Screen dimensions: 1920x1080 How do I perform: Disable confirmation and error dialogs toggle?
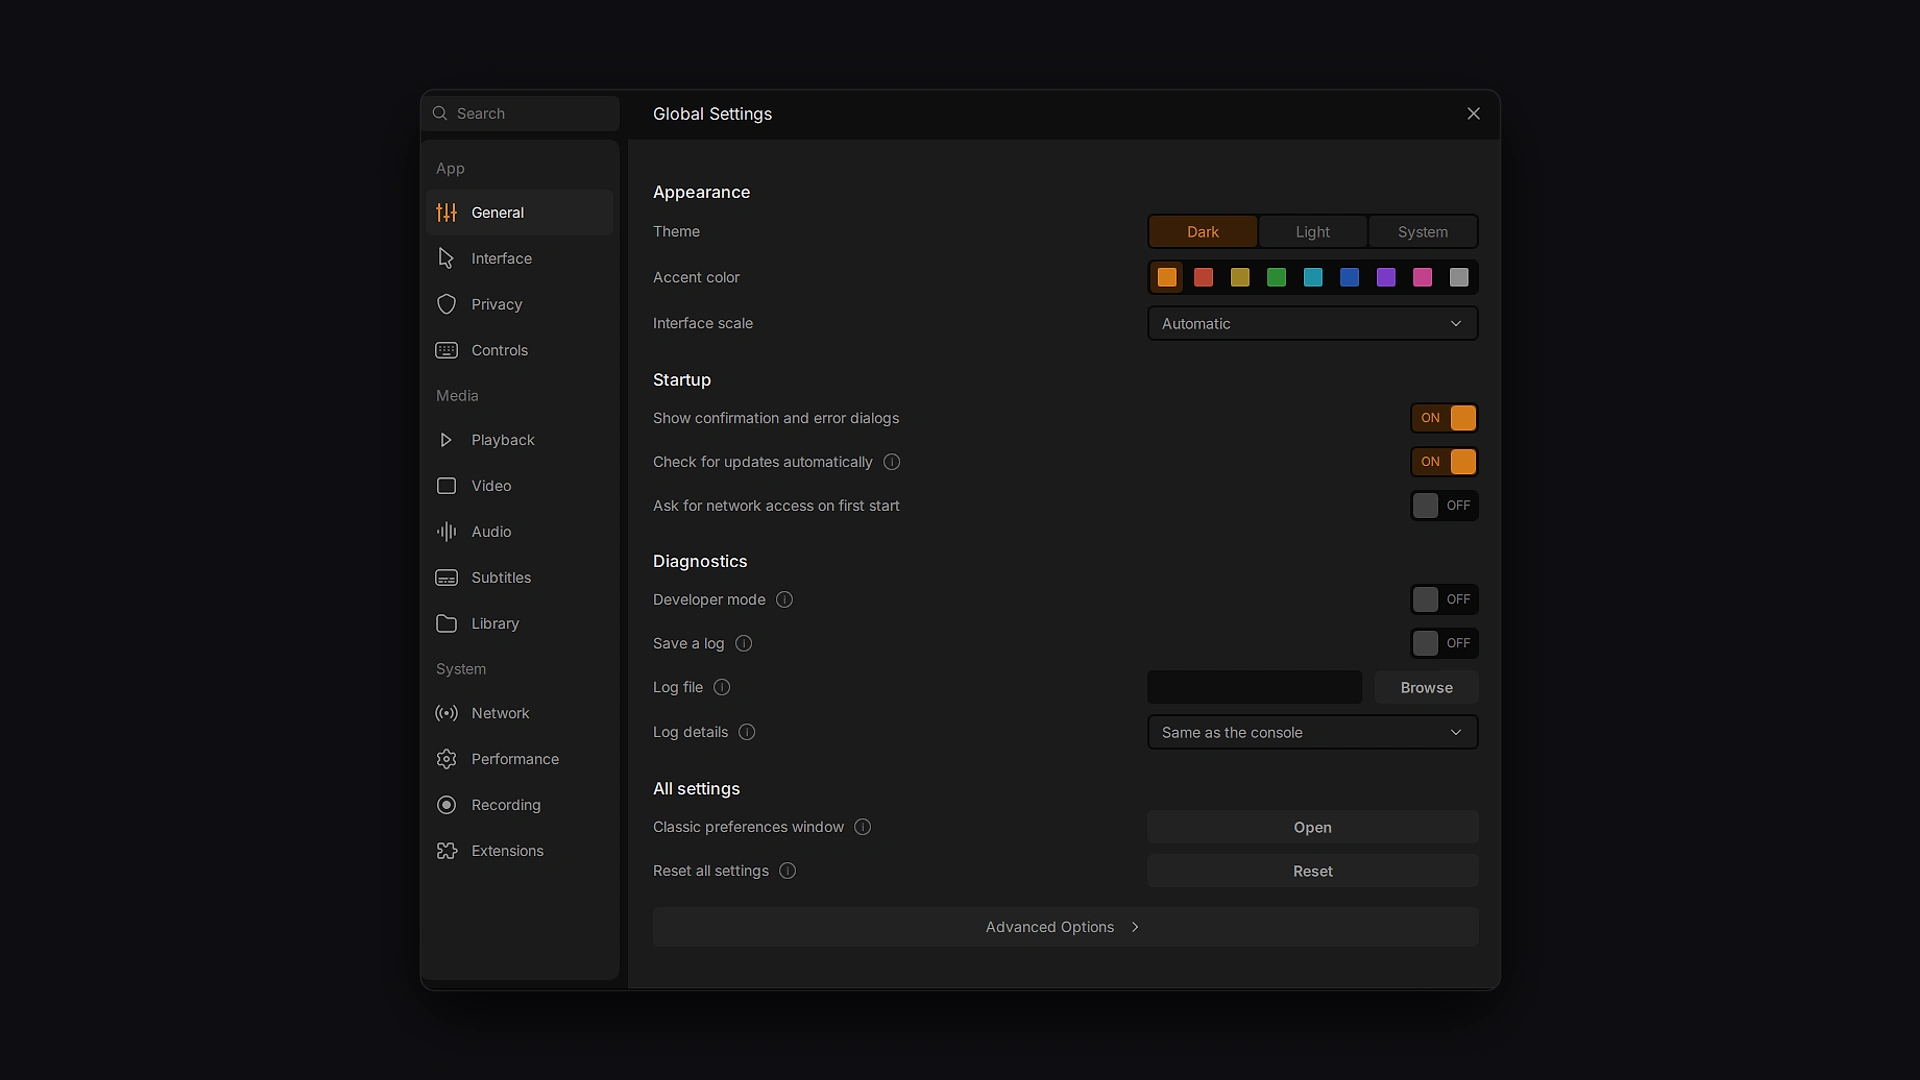pos(1444,418)
